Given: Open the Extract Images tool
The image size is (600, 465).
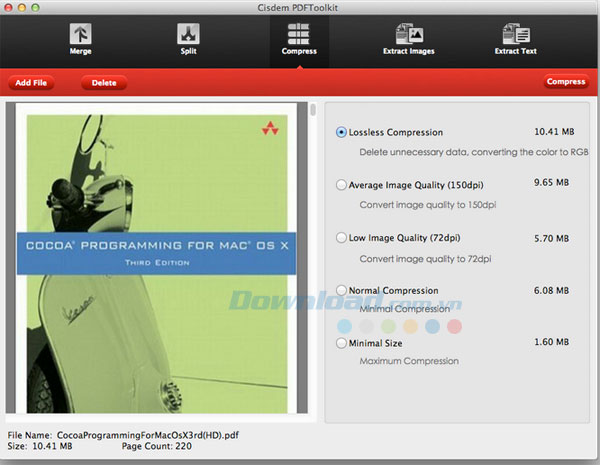Looking at the screenshot, I should coord(408,38).
